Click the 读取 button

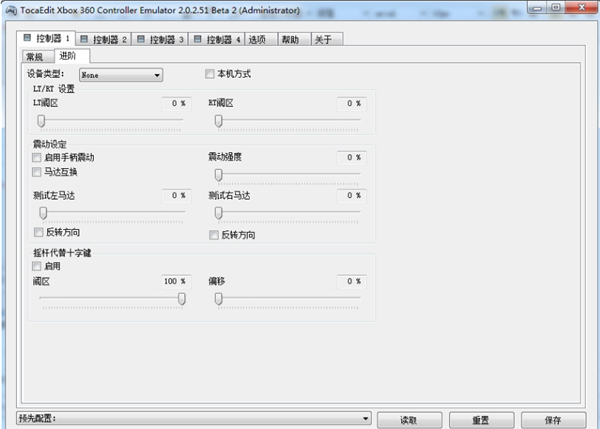coord(409,420)
